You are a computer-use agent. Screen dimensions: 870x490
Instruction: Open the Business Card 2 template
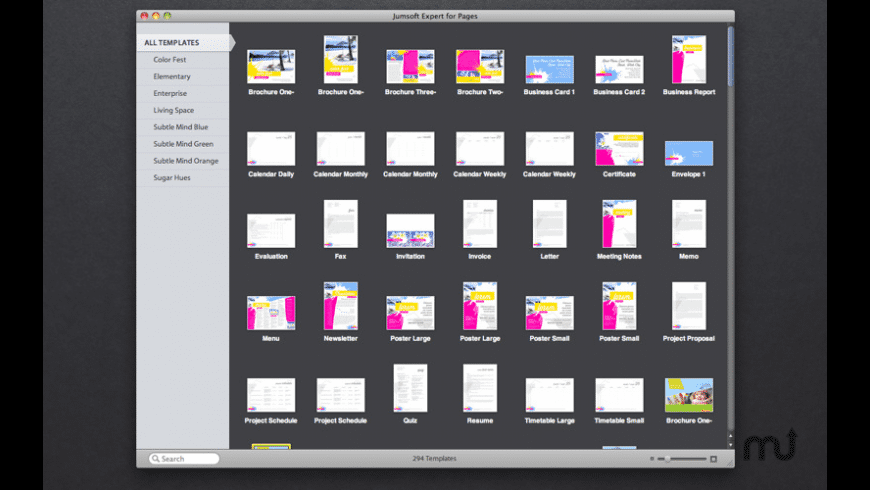pyautogui.click(x=619, y=69)
